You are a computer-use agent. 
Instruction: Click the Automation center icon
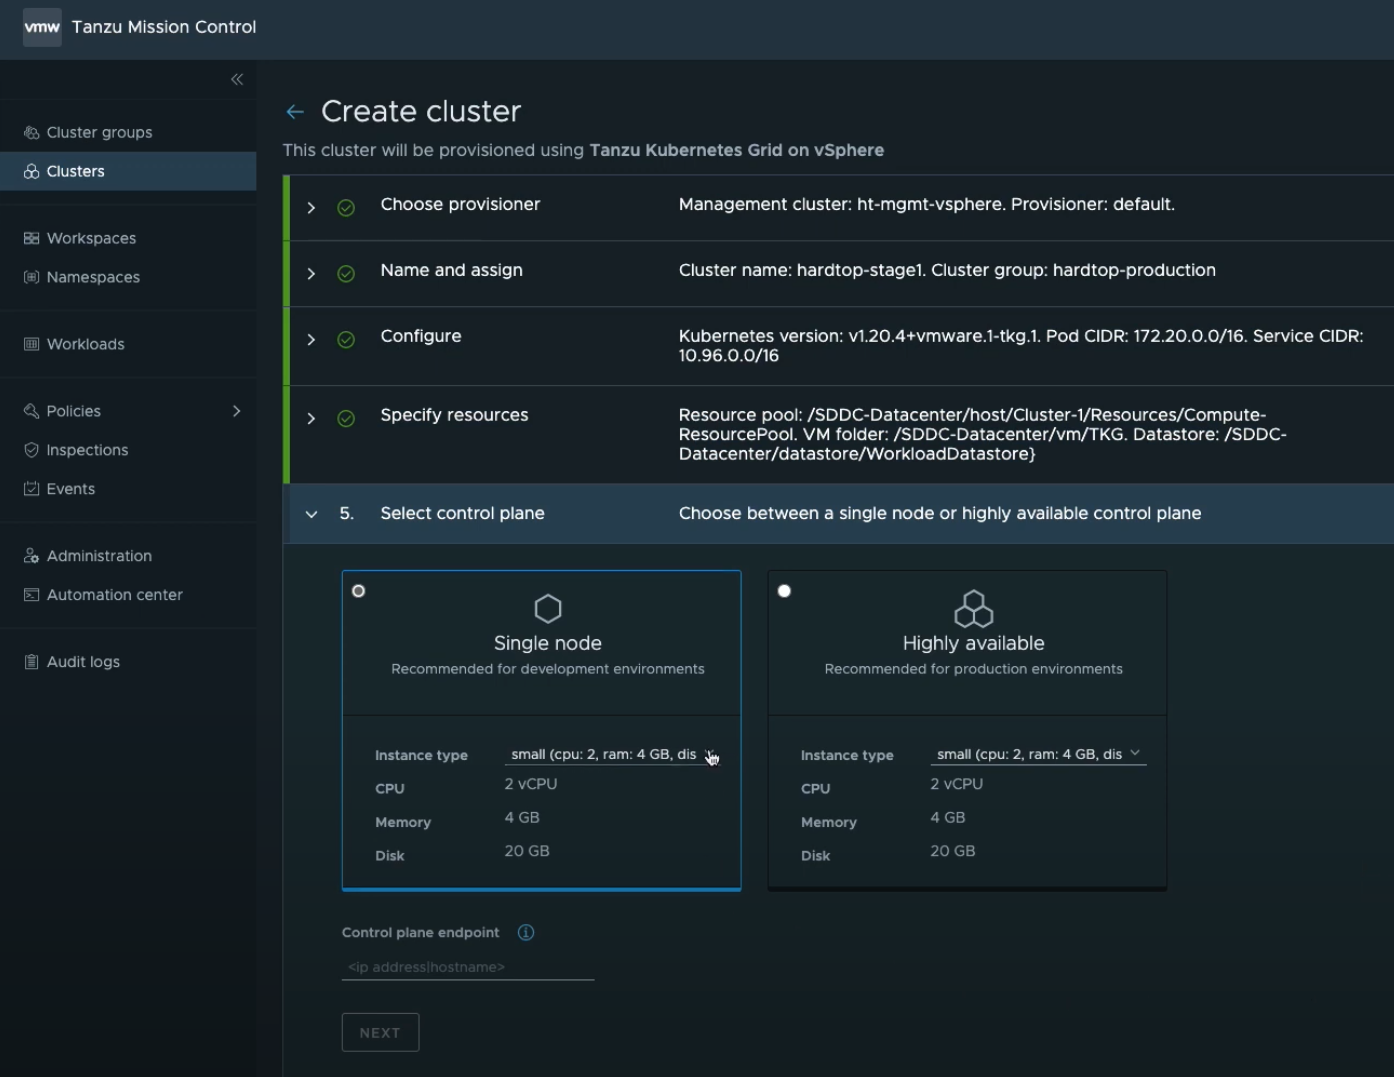point(31,595)
